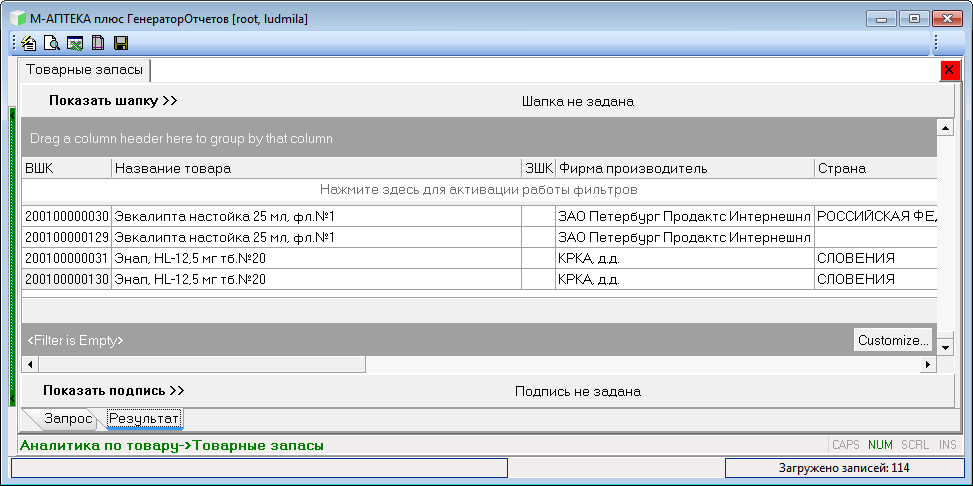This screenshot has width=973, height=486.
Task: Sort by Фирма производитель column header
Action: point(684,168)
